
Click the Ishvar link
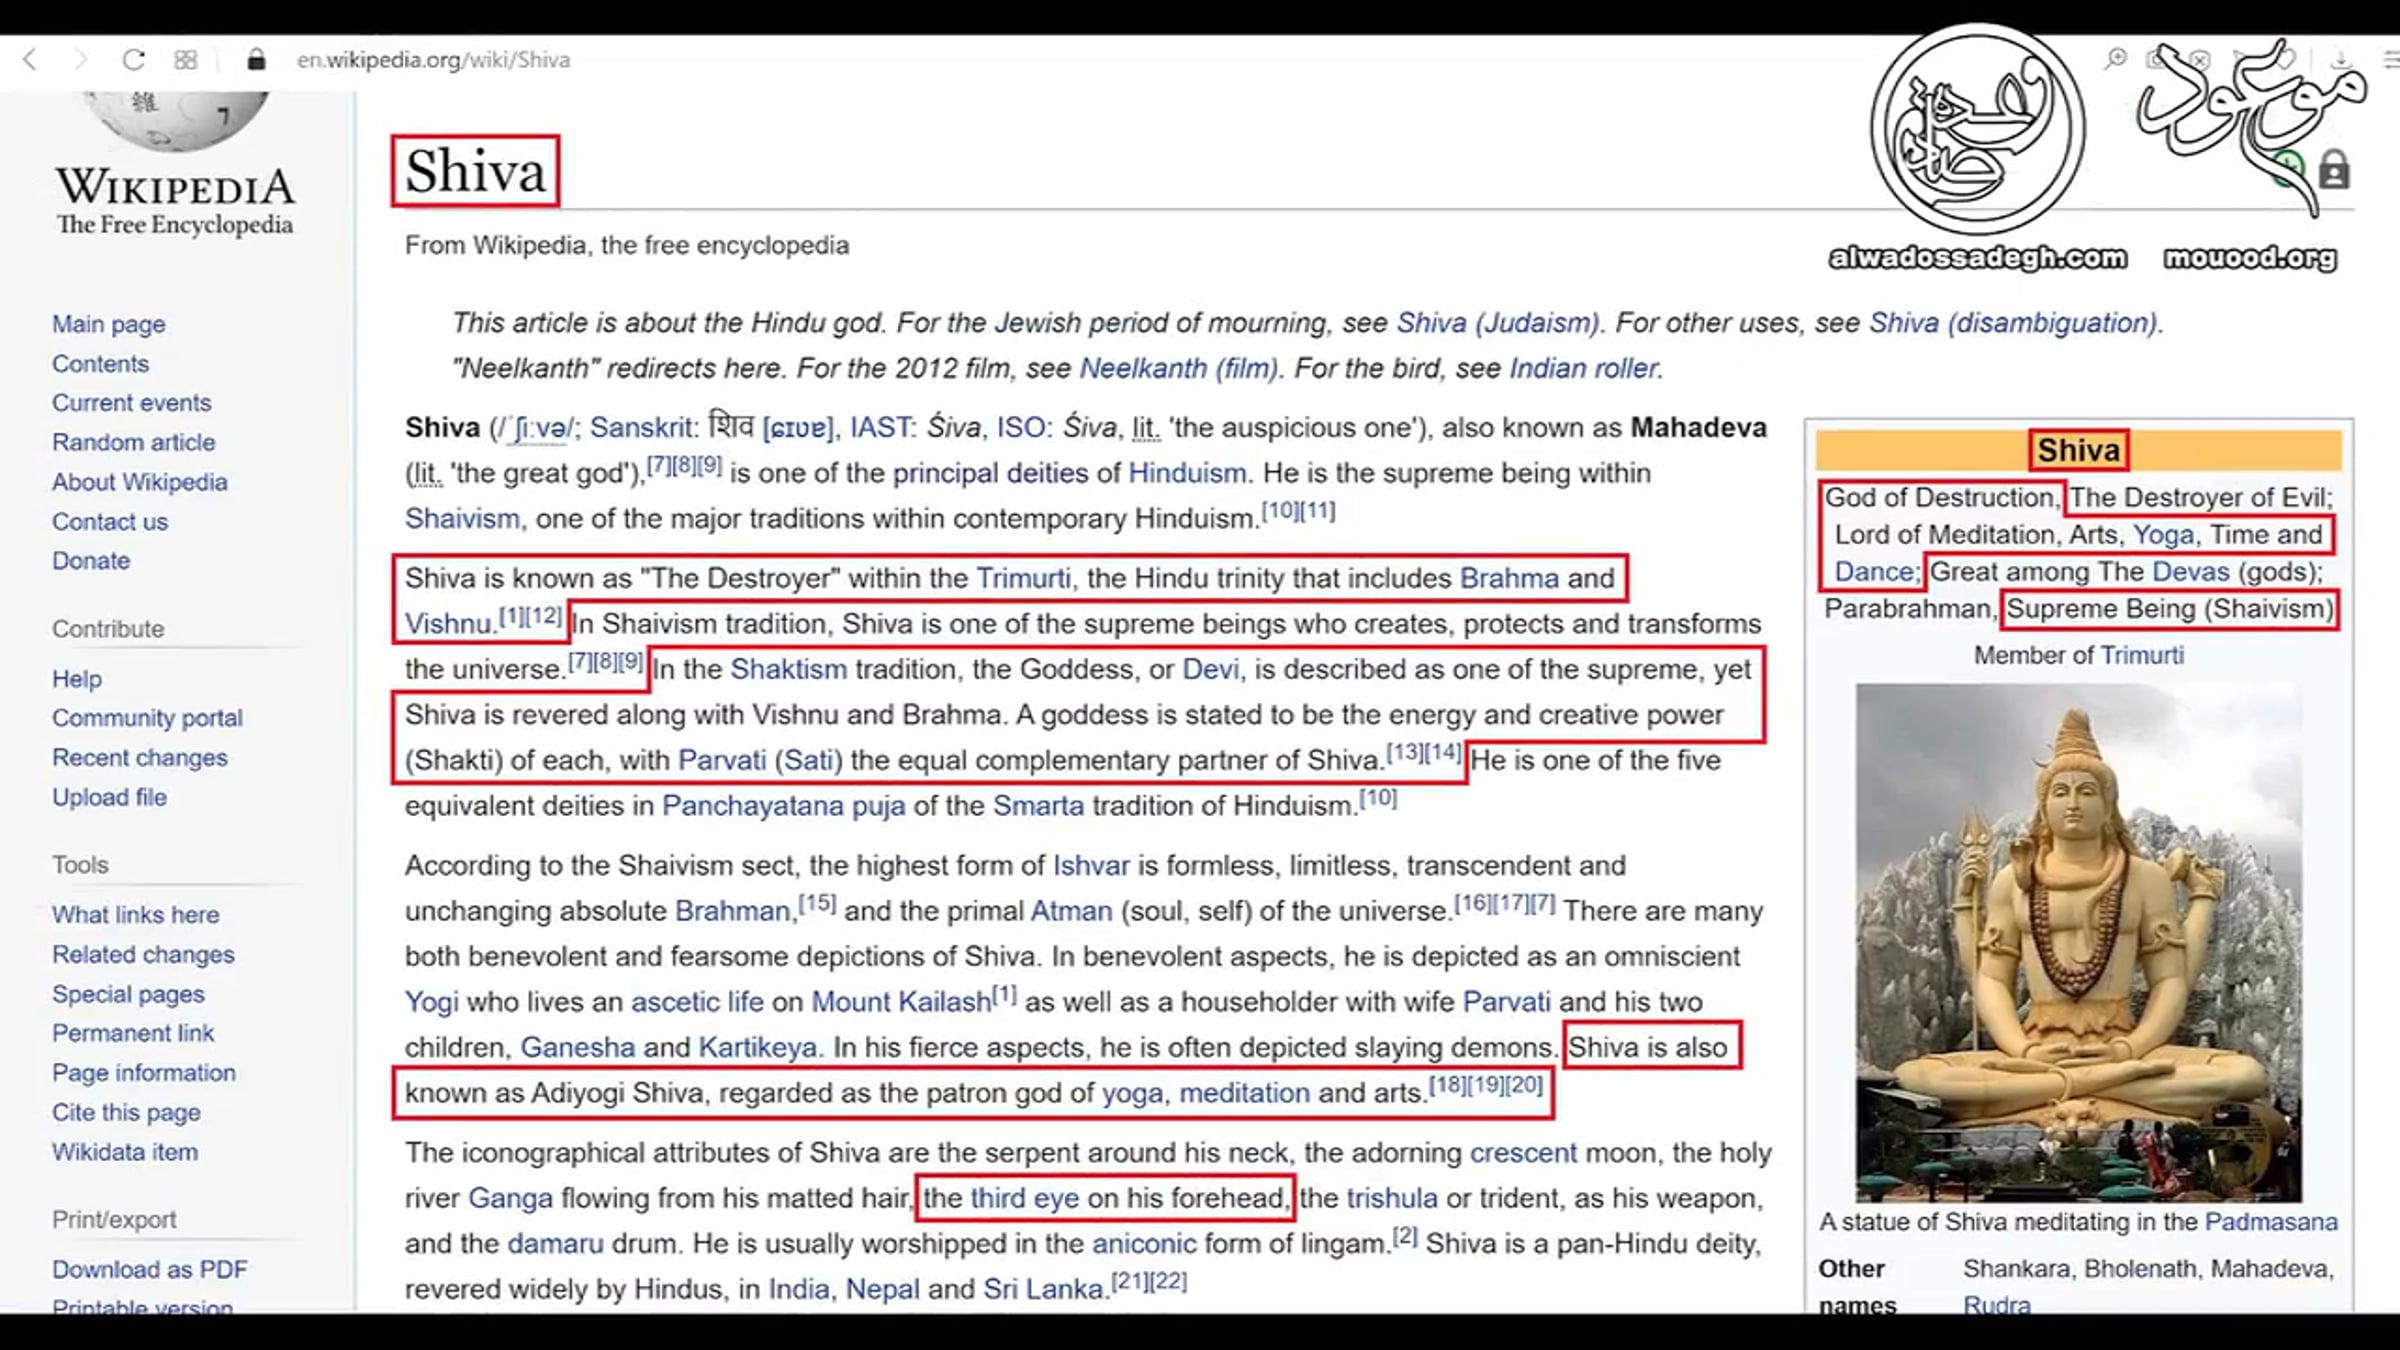coord(1091,866)
